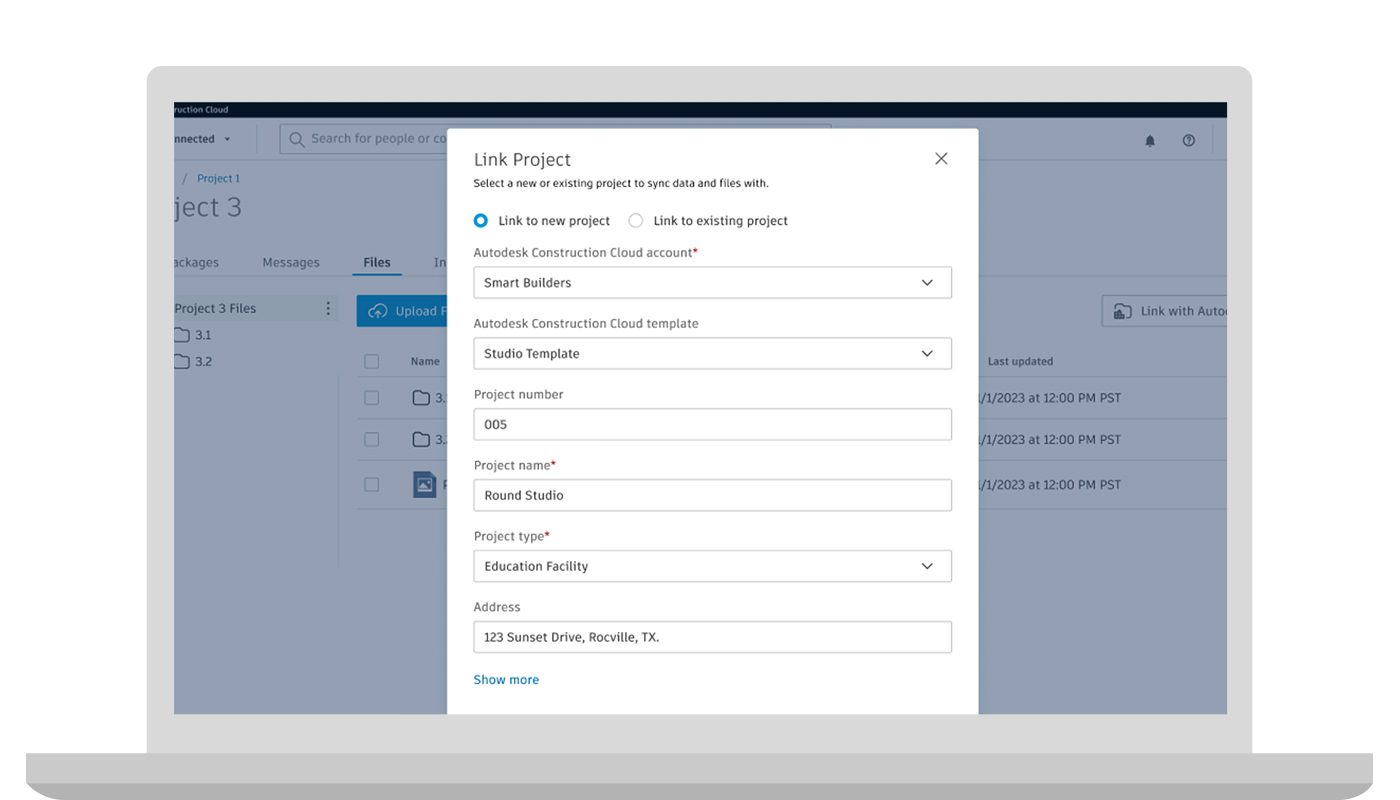This screenshot has height=800, width=1400.
Task: Expand the account switcher dropdown in top bar
Action: [x=203, y=139]
